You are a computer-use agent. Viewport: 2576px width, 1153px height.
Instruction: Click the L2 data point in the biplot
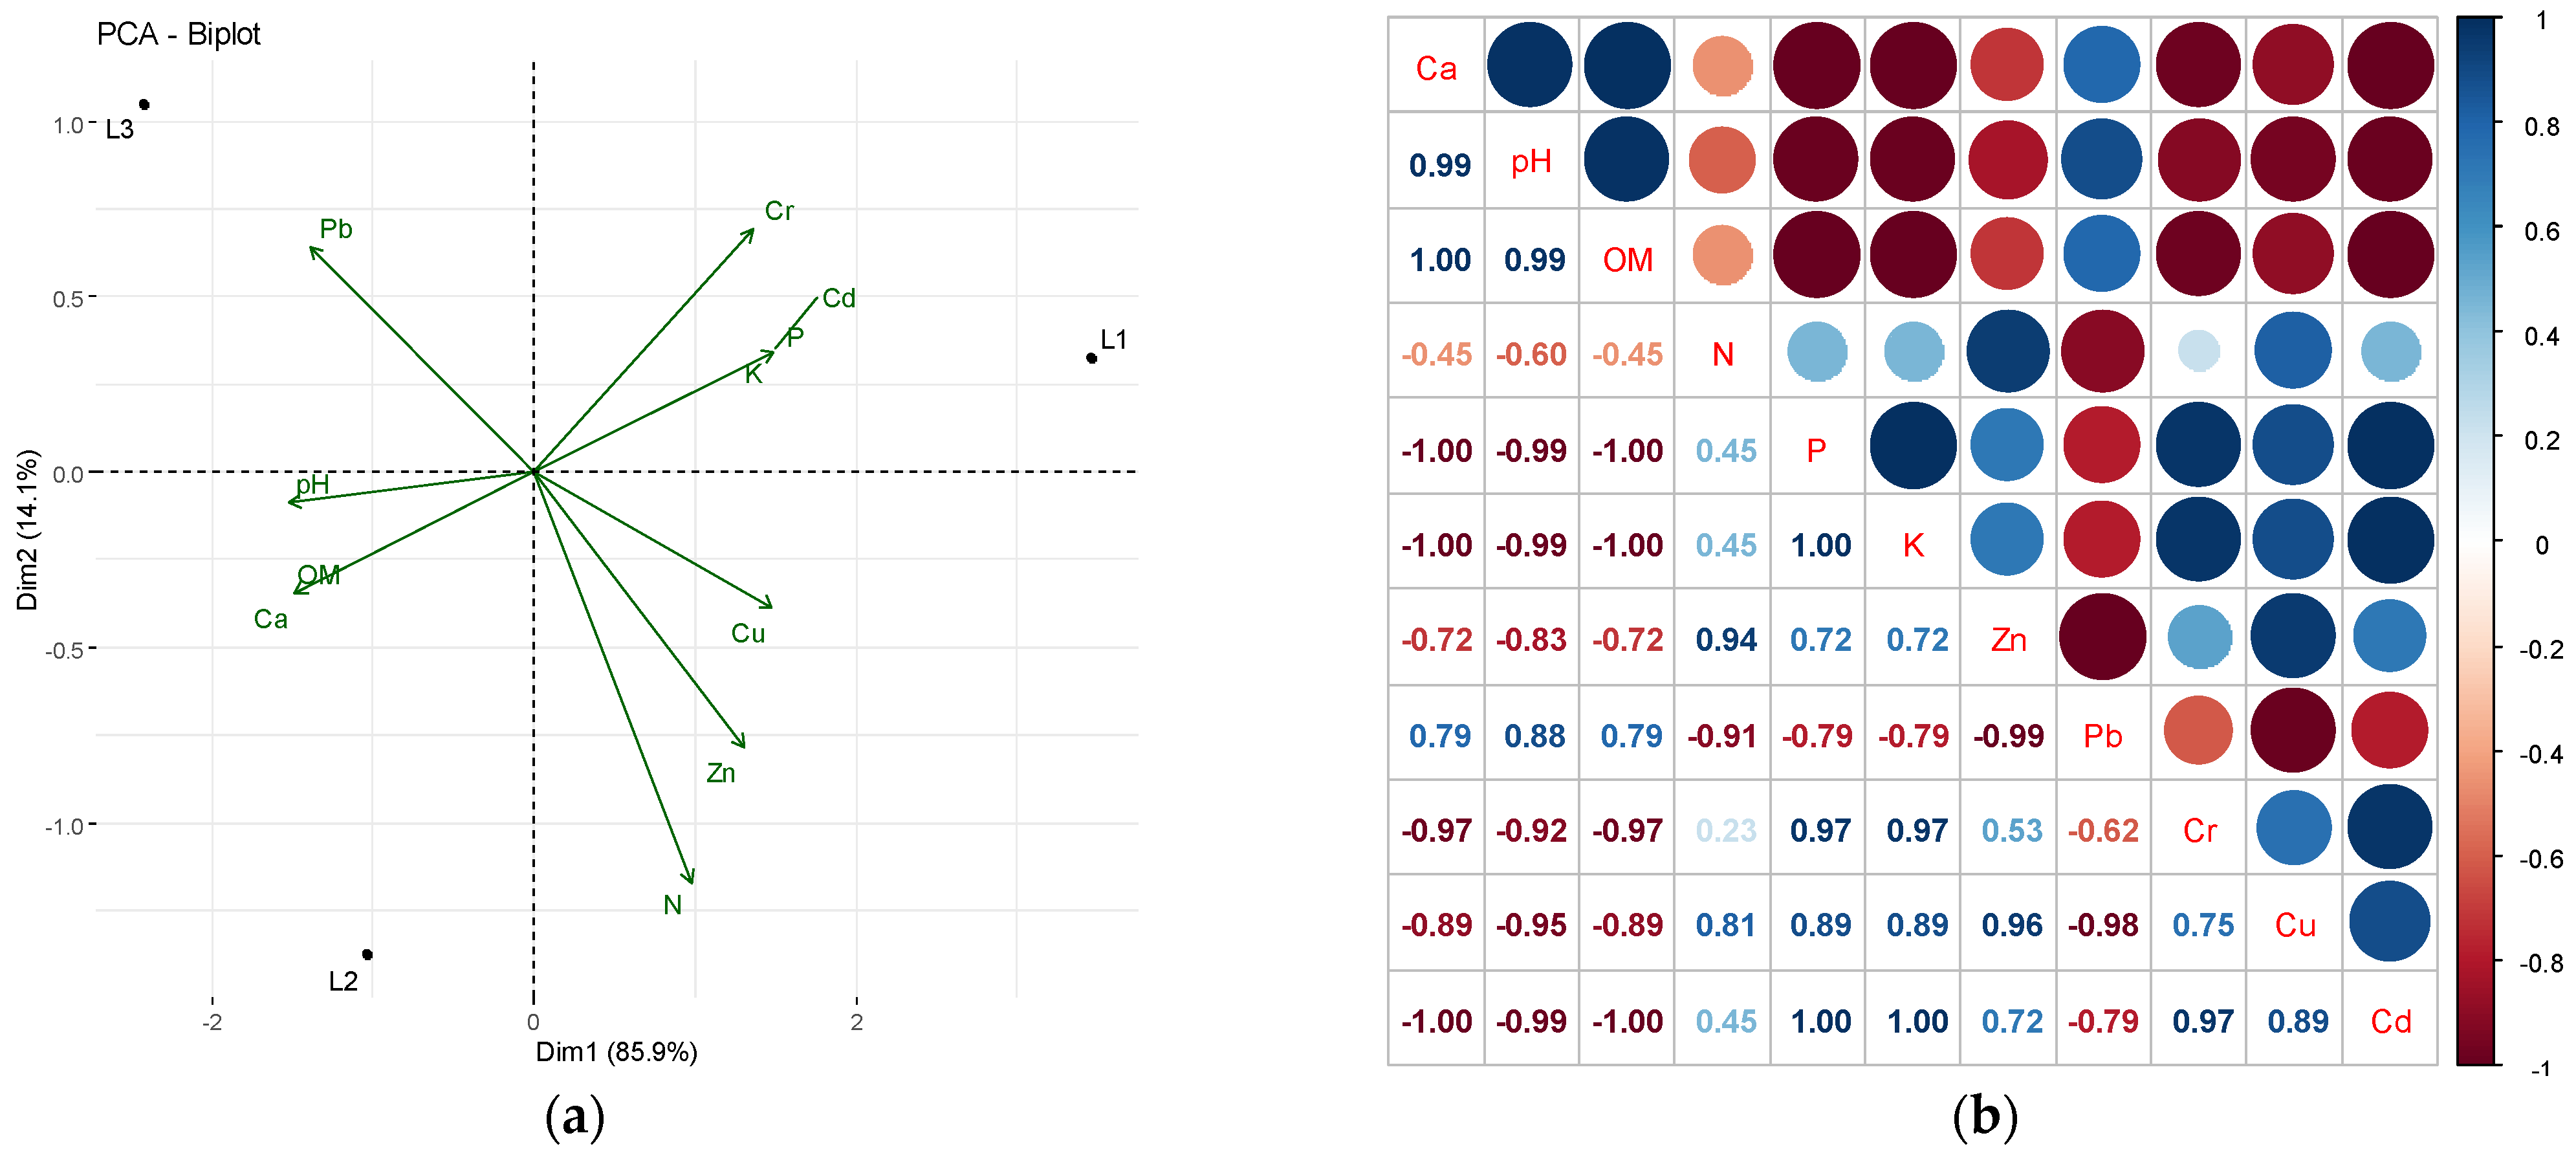[x=367, y=955]
